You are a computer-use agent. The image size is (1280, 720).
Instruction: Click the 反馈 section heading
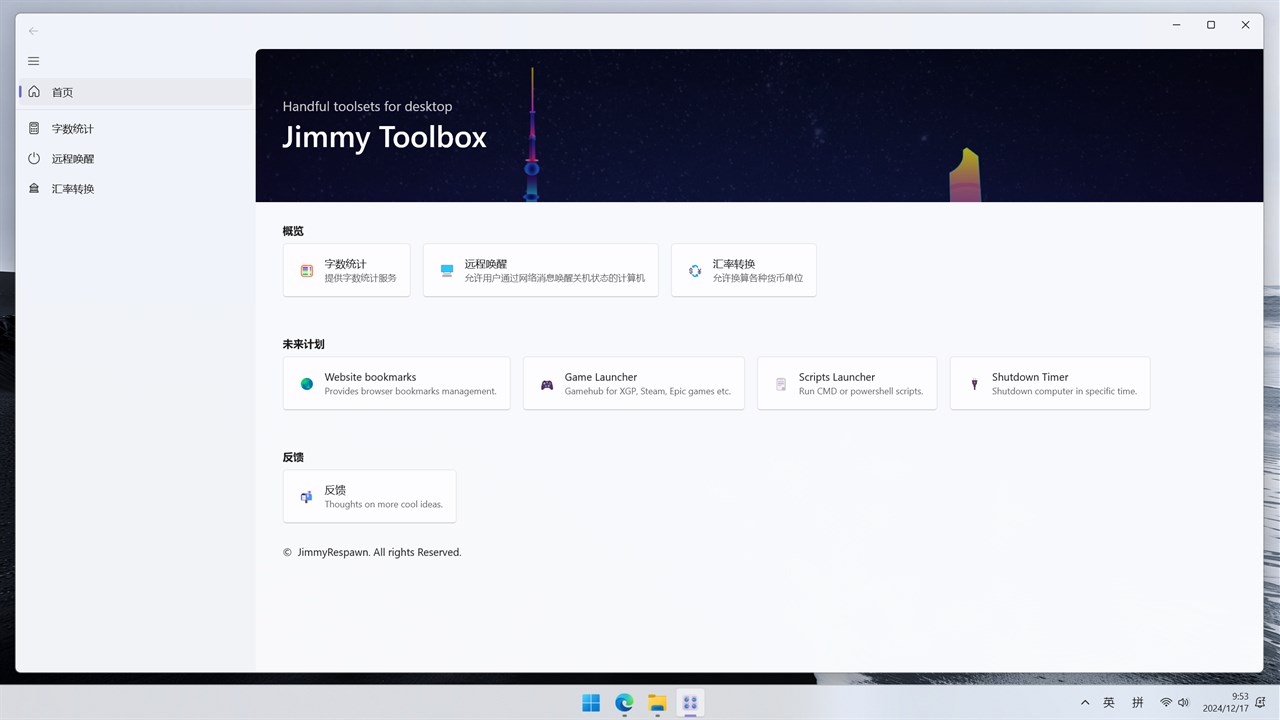coord(293,457)
